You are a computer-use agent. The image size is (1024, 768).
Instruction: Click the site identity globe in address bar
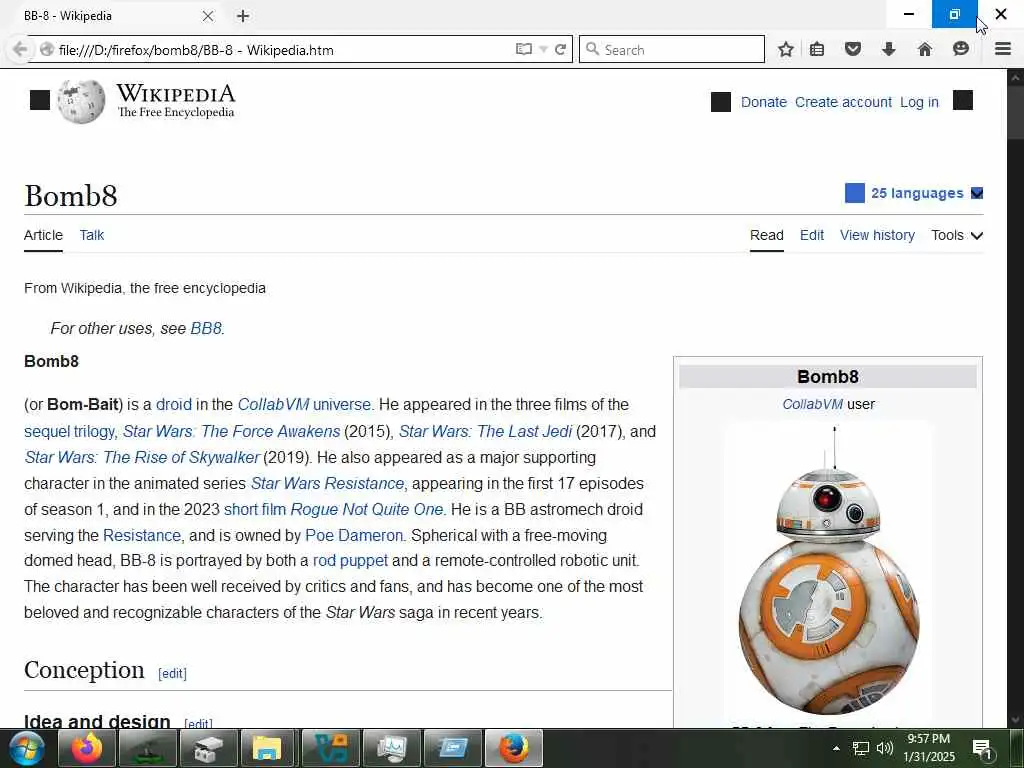[x=46, y=50]
